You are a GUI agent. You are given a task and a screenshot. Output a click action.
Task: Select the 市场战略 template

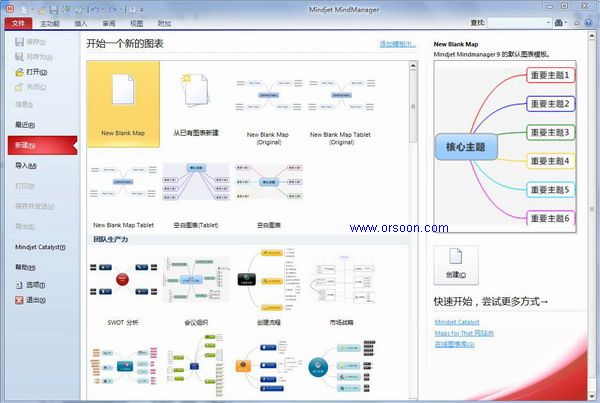342,288
